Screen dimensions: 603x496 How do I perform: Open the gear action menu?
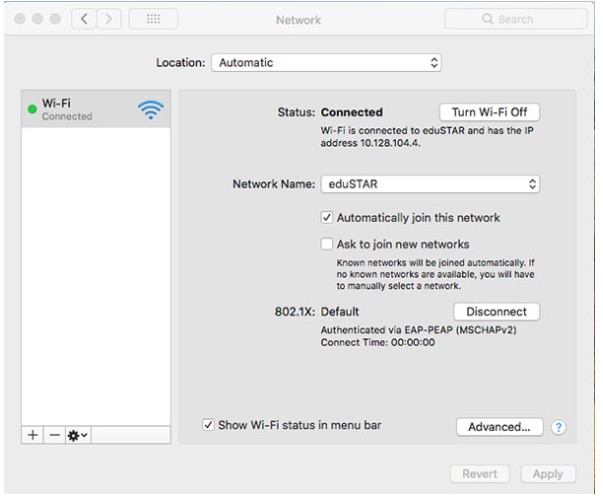pos(77,435)
